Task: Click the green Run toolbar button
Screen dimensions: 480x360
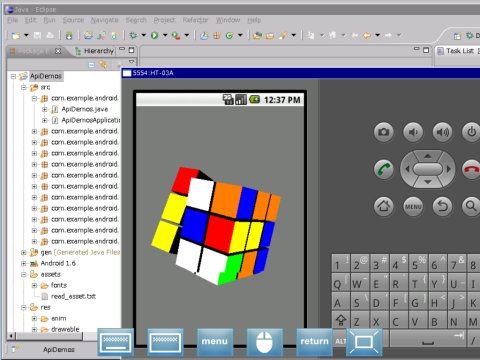Action: tap(154, 35)
